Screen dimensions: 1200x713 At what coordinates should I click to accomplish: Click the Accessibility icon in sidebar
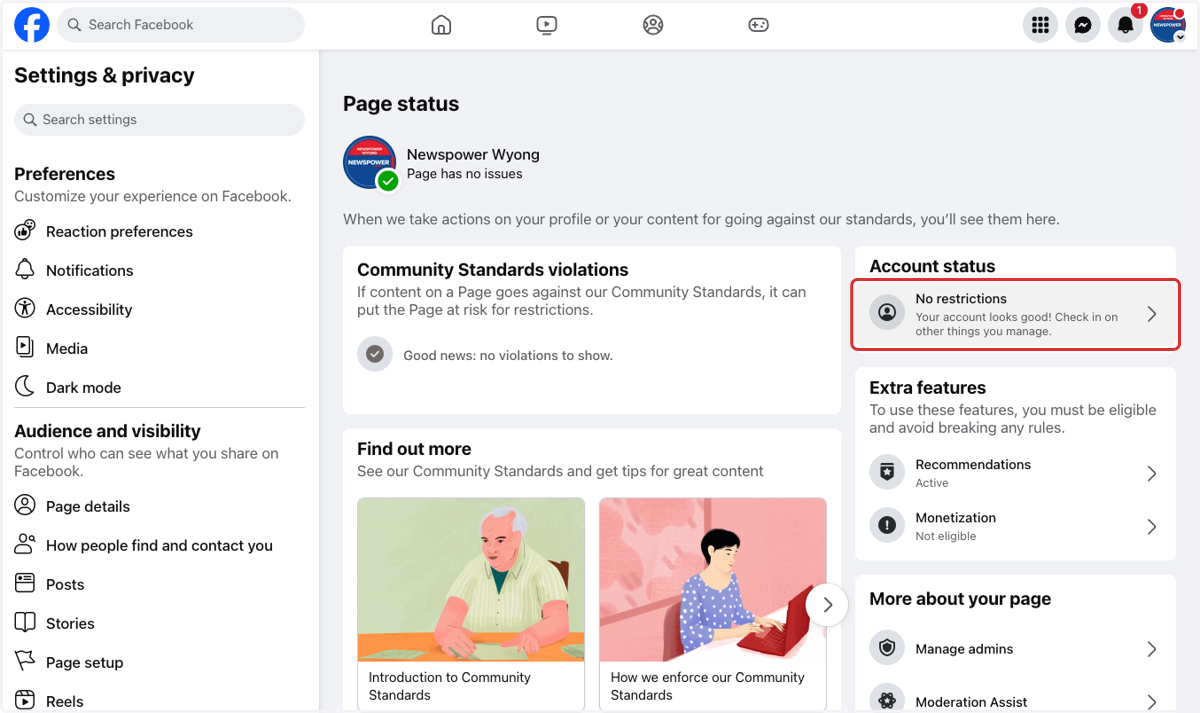25,309
